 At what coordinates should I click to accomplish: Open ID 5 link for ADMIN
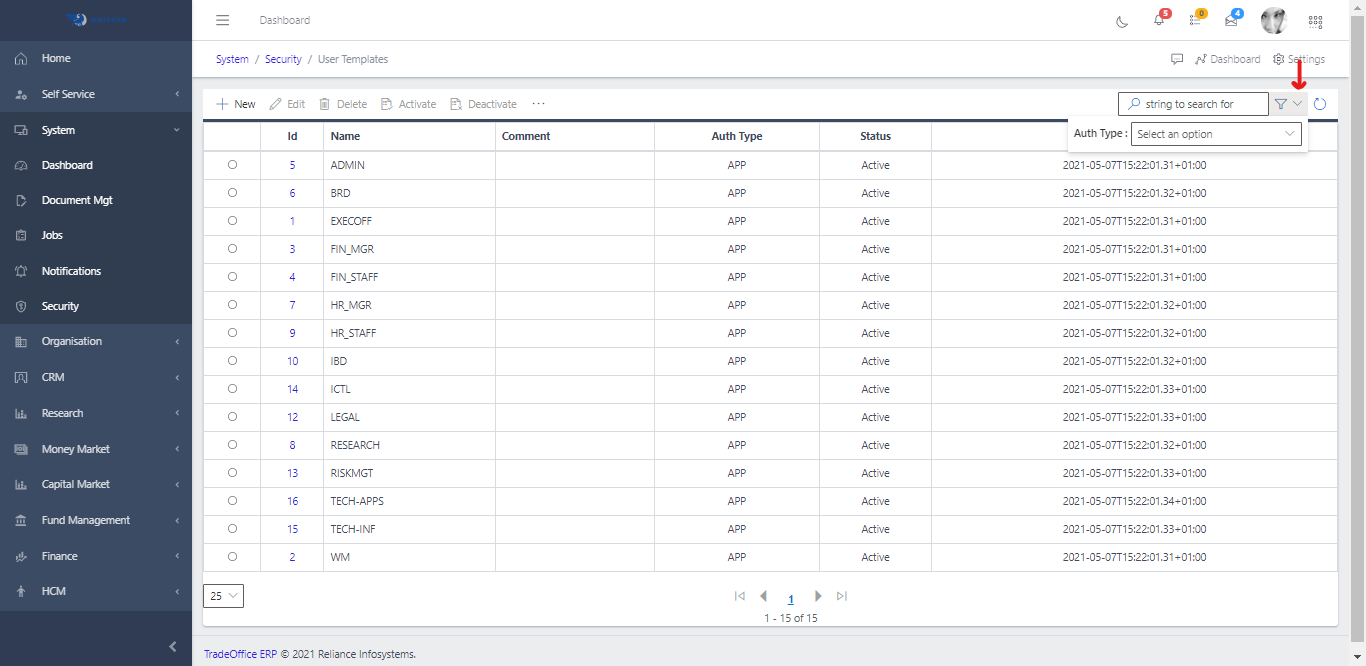[292, 165]
